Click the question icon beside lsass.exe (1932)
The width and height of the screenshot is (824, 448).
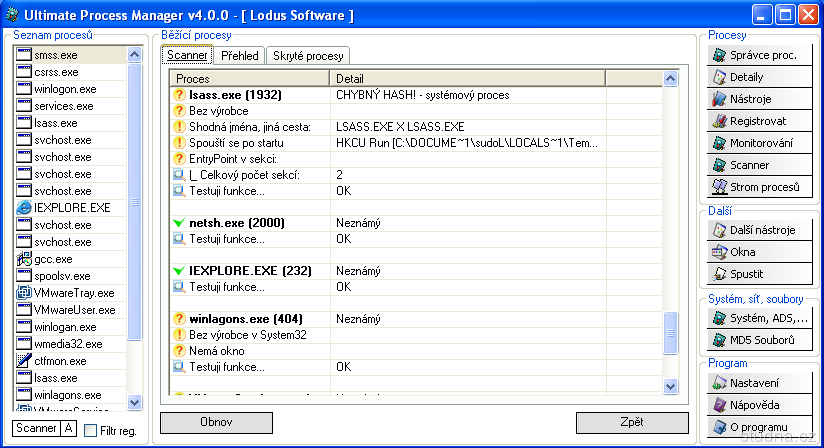(x=179, y=95)
